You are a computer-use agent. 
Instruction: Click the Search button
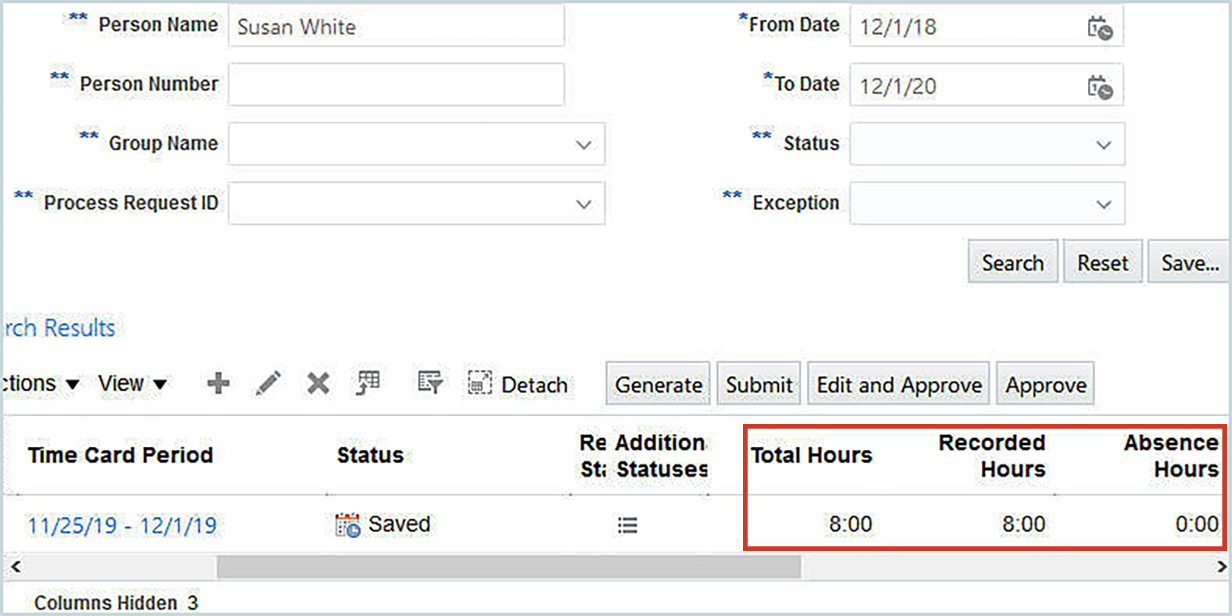1012,263
